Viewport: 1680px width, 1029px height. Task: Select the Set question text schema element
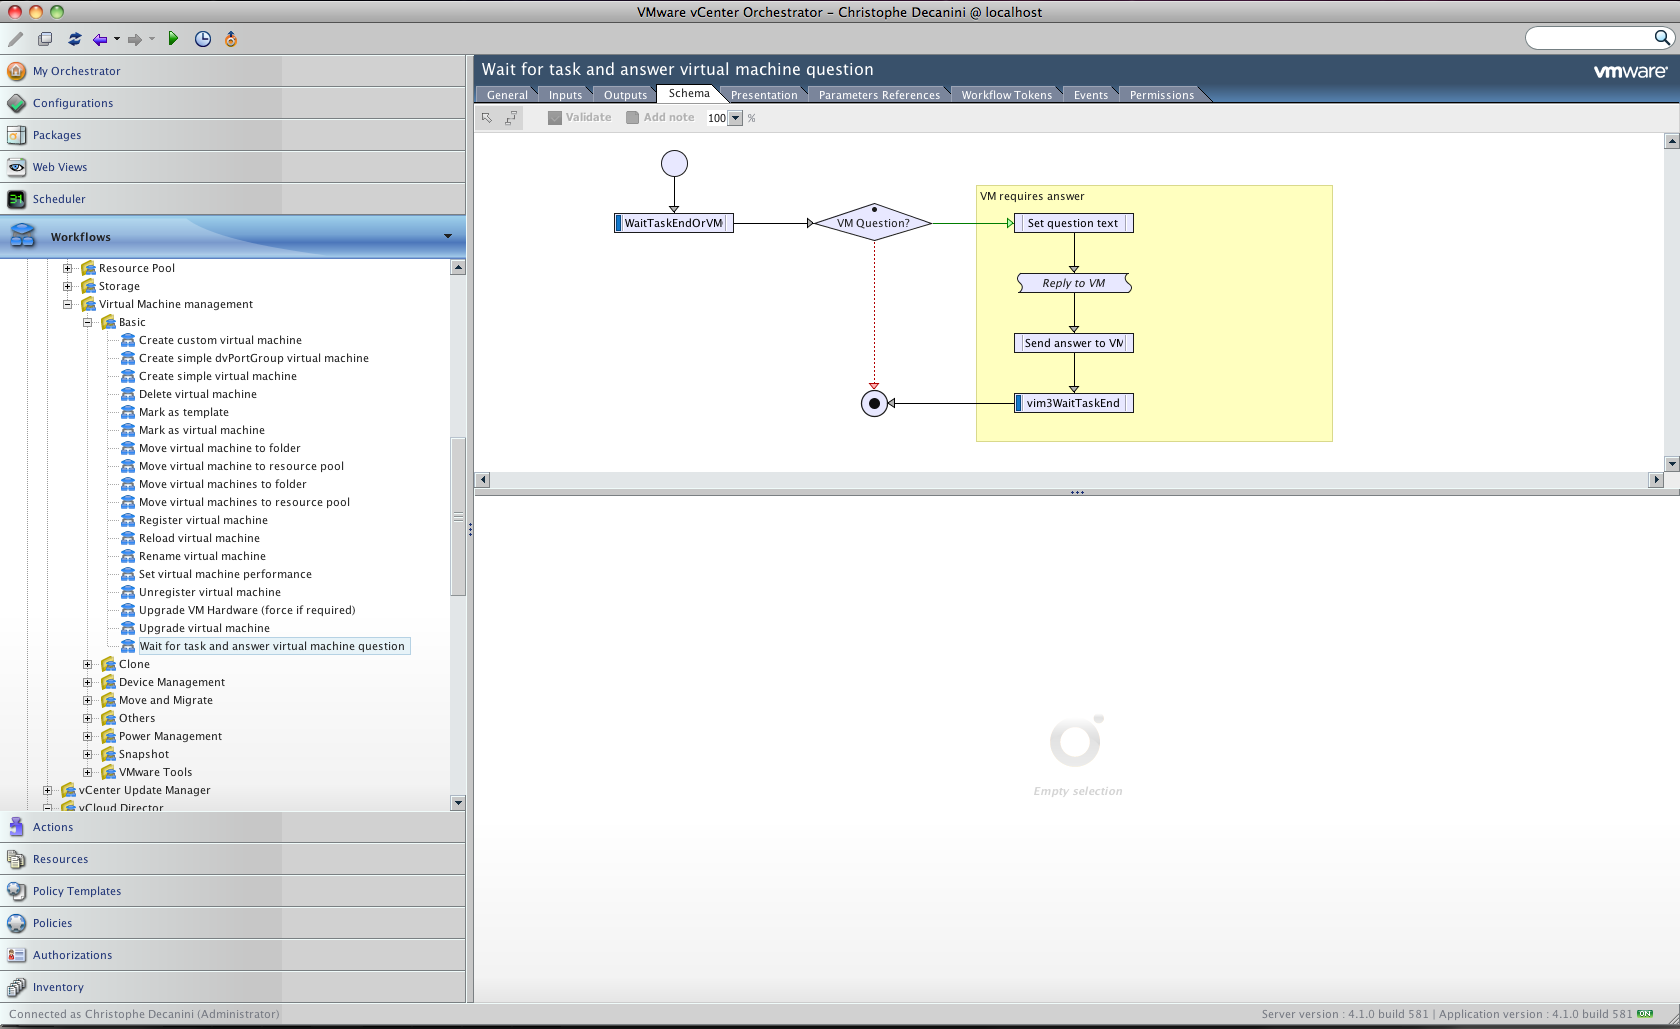click(x=1074, y=223)
